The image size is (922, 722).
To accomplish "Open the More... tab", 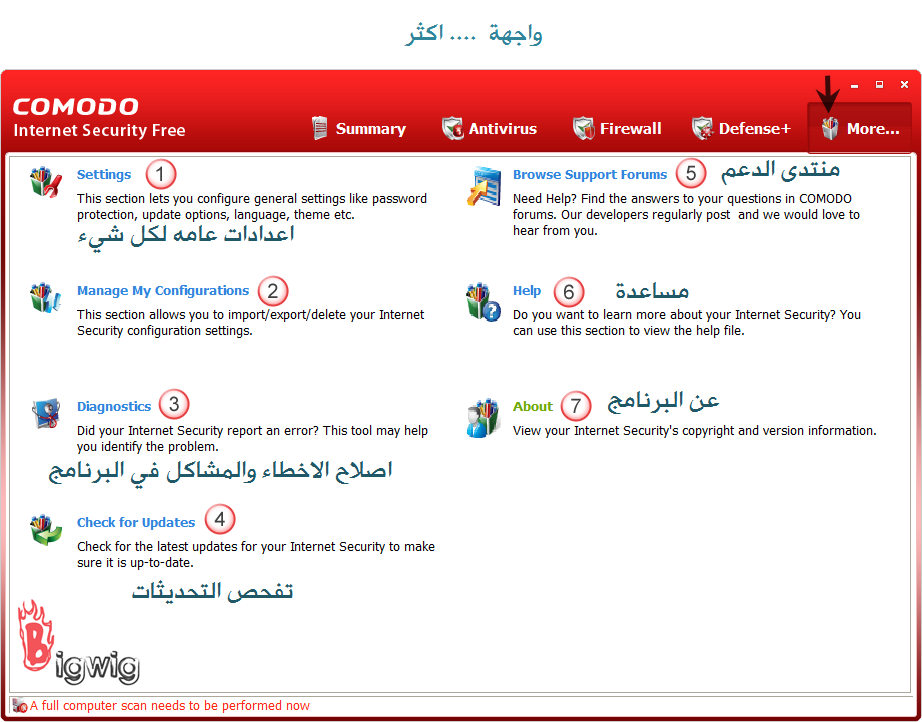I will click(x=860, y=128).
